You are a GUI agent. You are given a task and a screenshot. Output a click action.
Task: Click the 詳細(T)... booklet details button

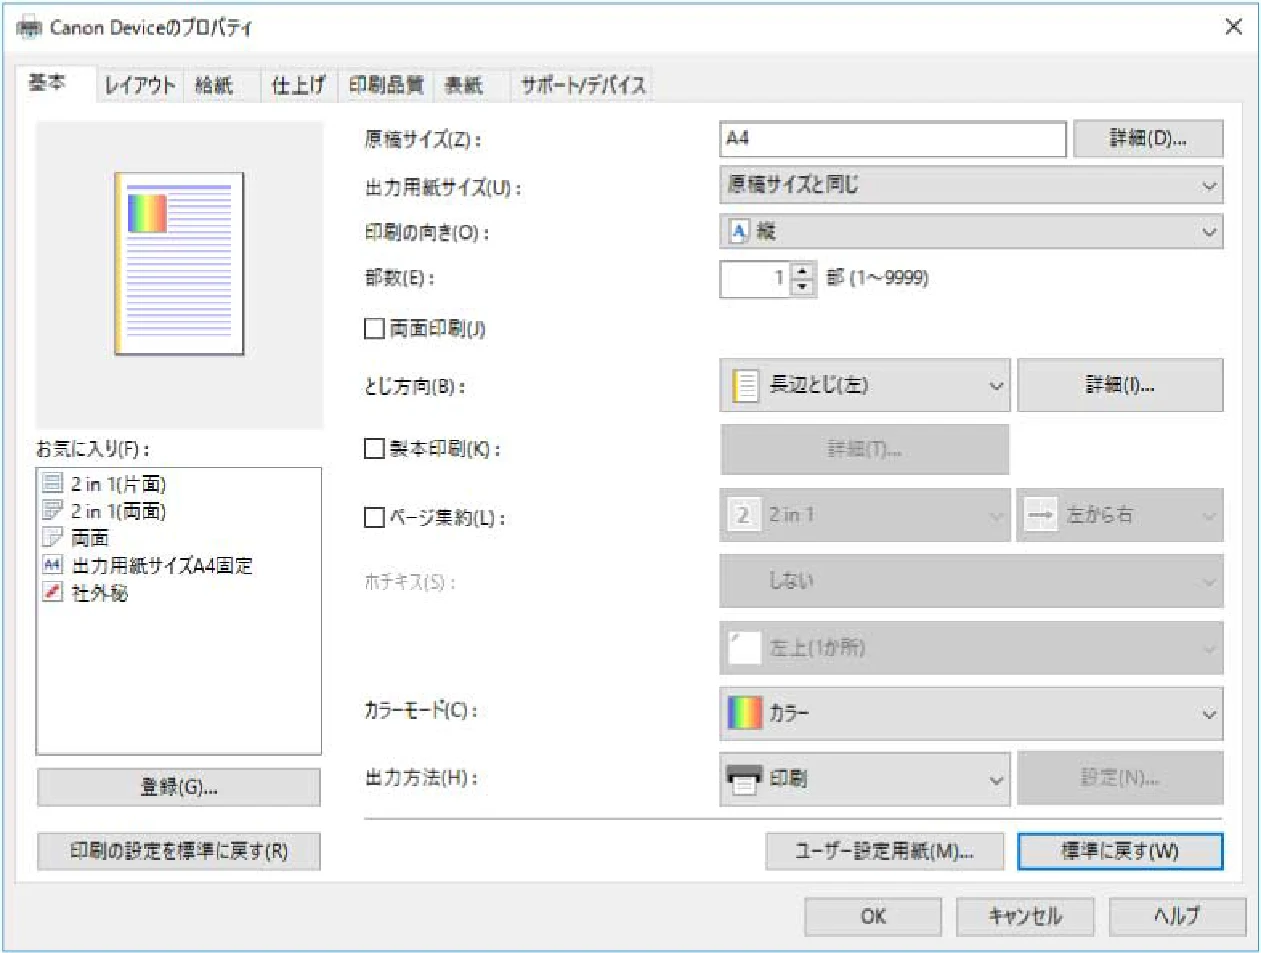click(x=865, y=449)
